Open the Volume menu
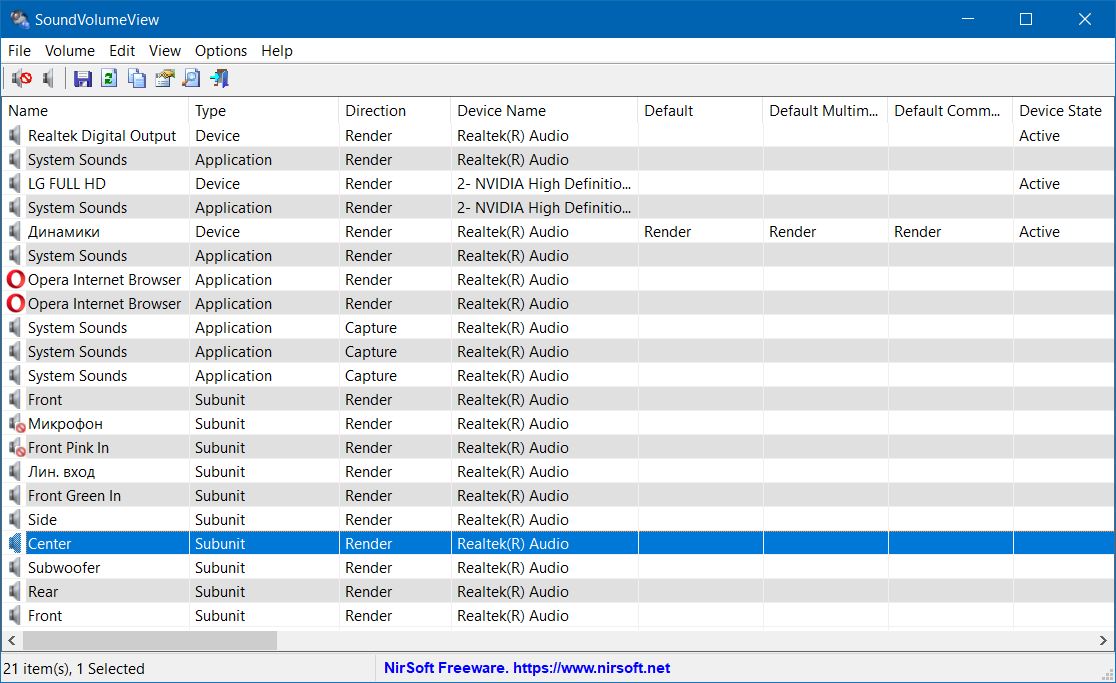The height and width of the screenshot is (683, 1116). (x=70, y=51)
